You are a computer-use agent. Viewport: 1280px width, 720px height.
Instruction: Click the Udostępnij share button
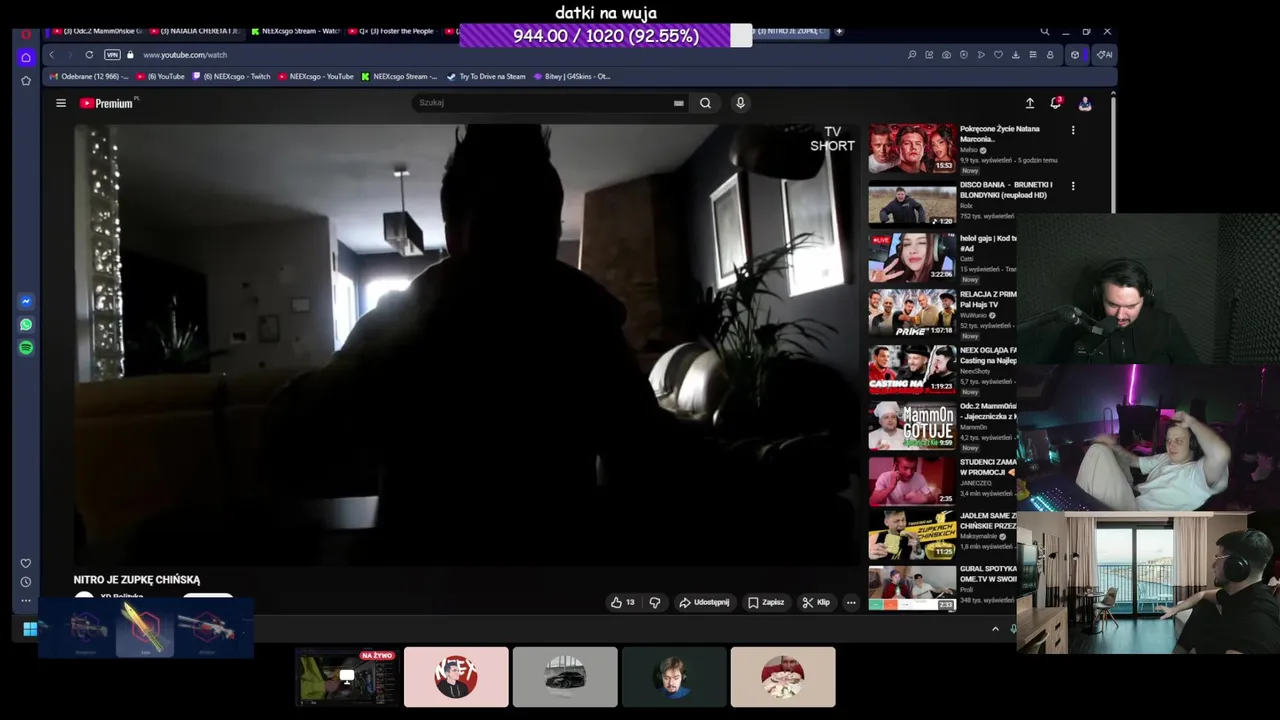pyautogui.click(x=704, y=602)
